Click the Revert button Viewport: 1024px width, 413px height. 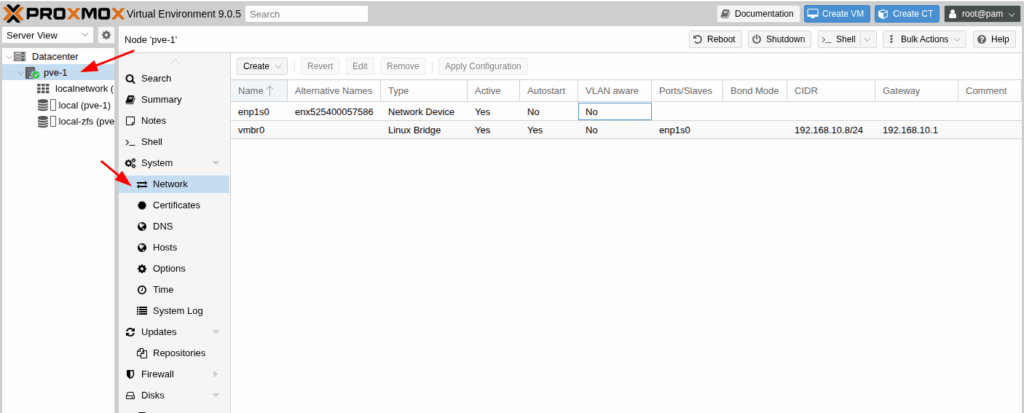[x=320, y=66]
